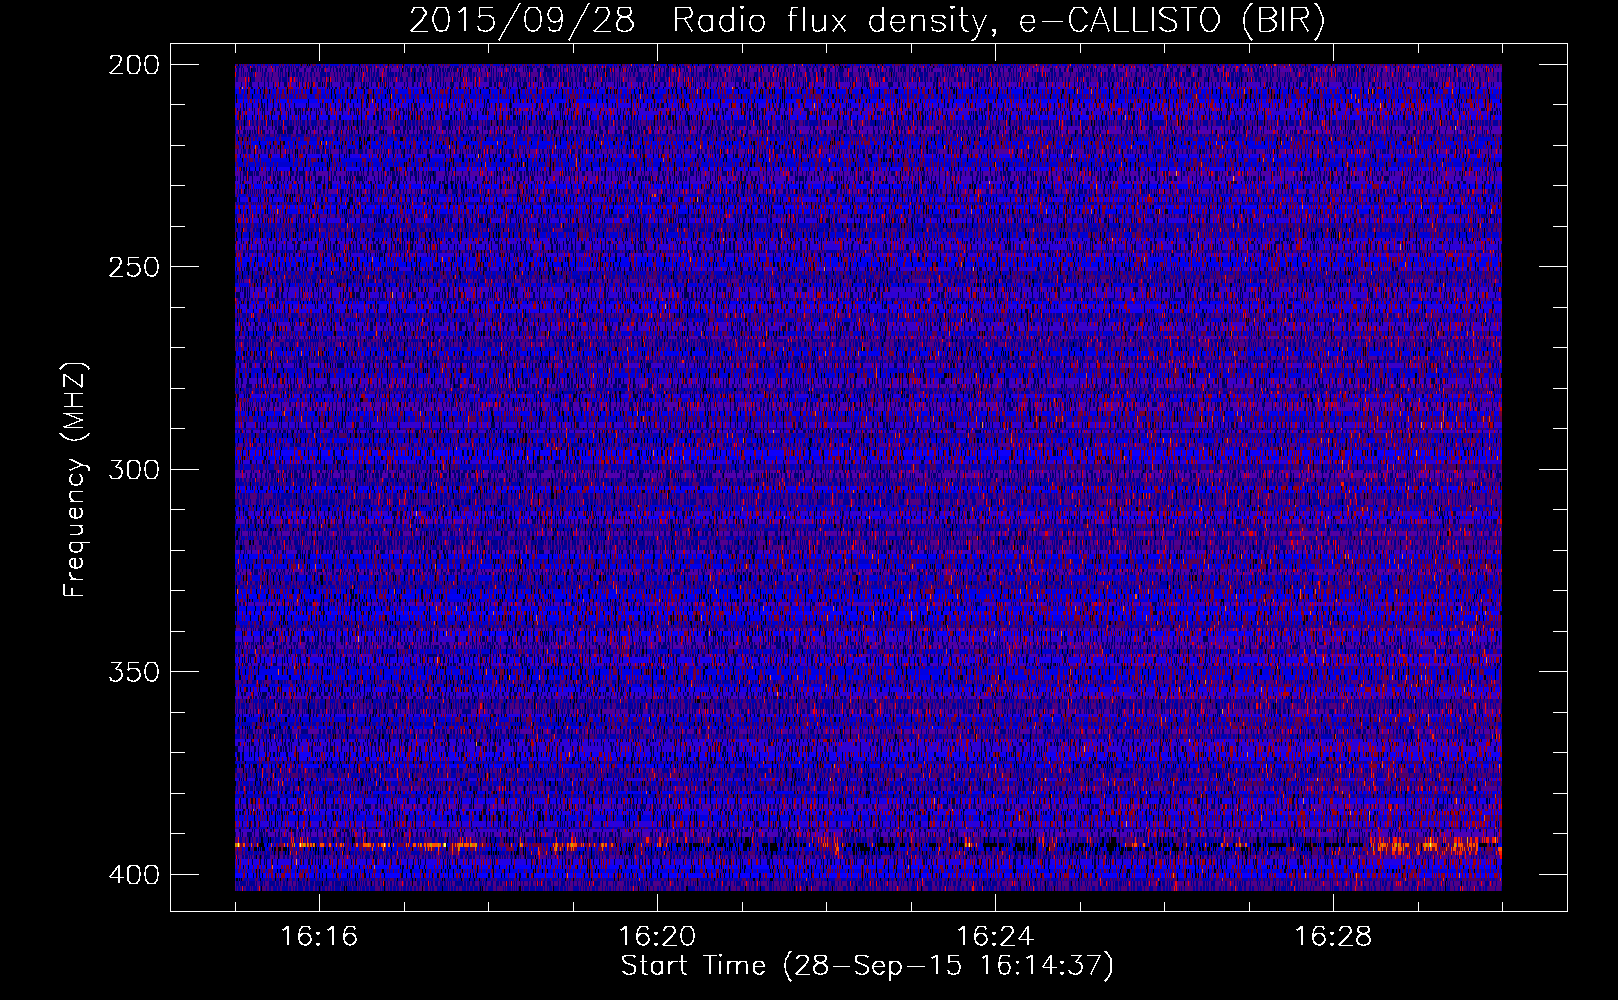Click the 16:16 time tick label

[x=319, y=937]
